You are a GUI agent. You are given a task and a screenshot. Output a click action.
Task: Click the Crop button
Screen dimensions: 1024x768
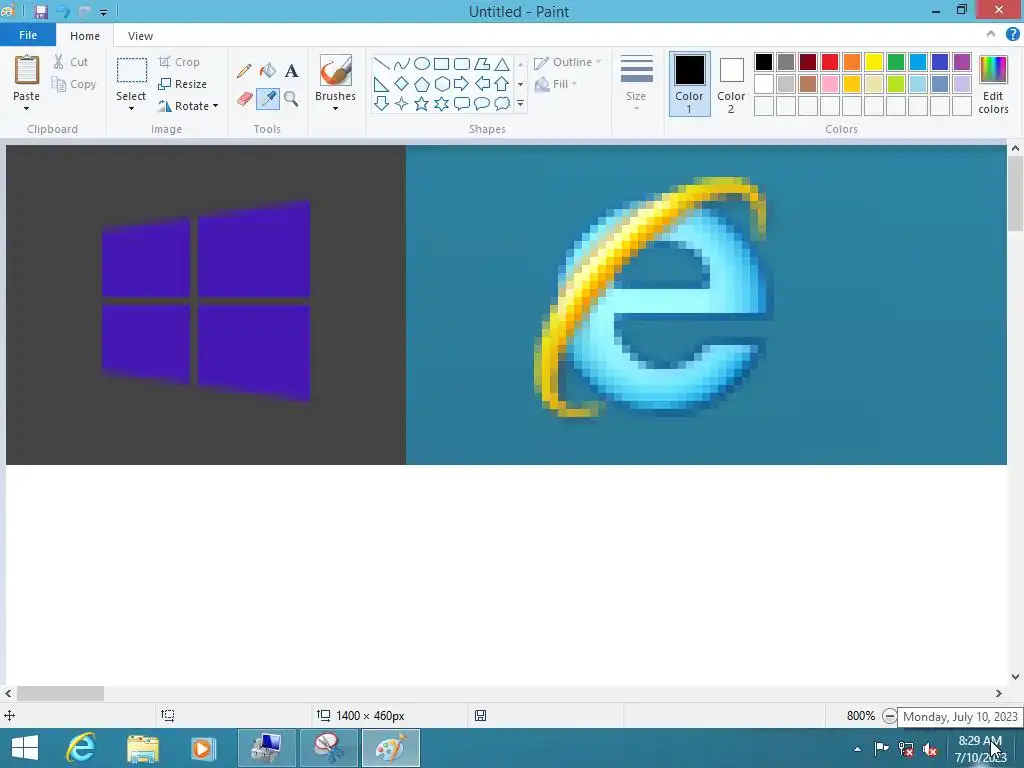click(179, 62)
